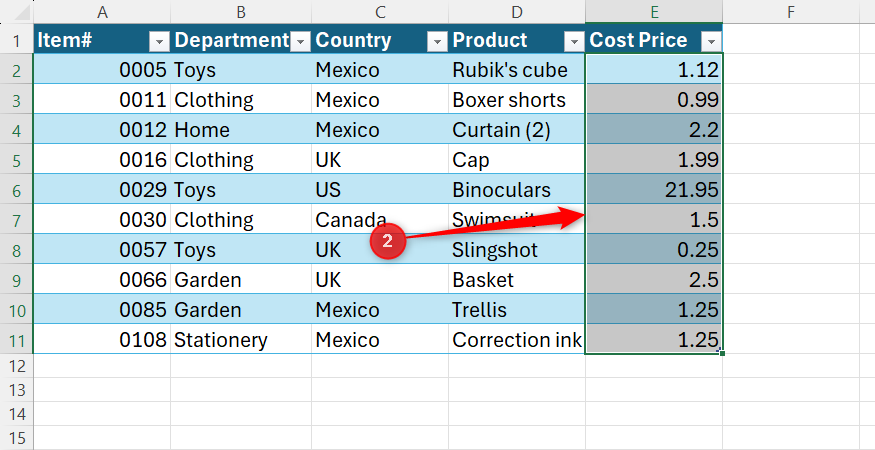Select the Basket product cell

click(x=517, y=280)
